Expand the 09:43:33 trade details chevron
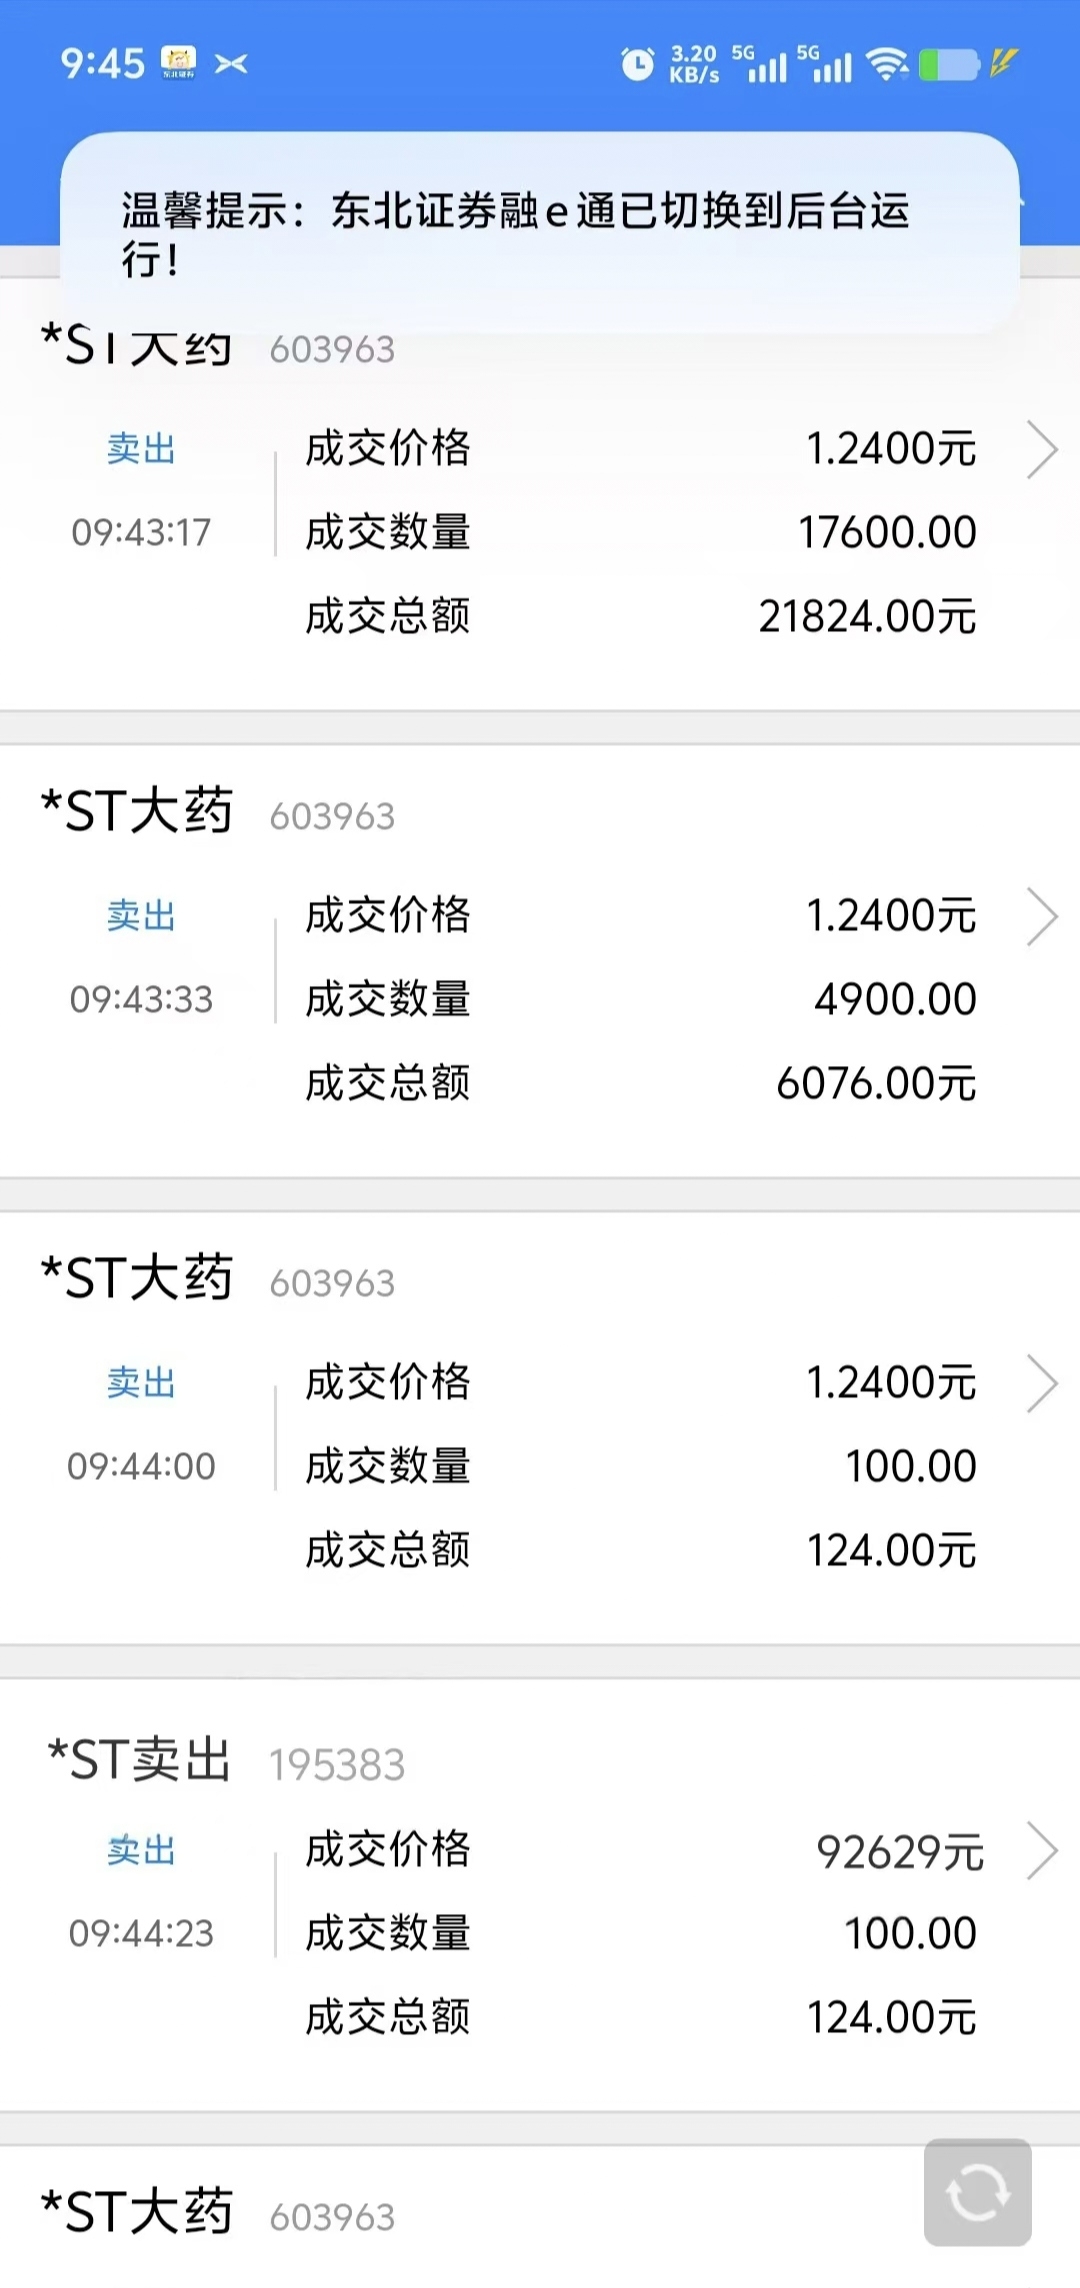This screenshot has width=1080, height=2288. [x=1042, y=917]
